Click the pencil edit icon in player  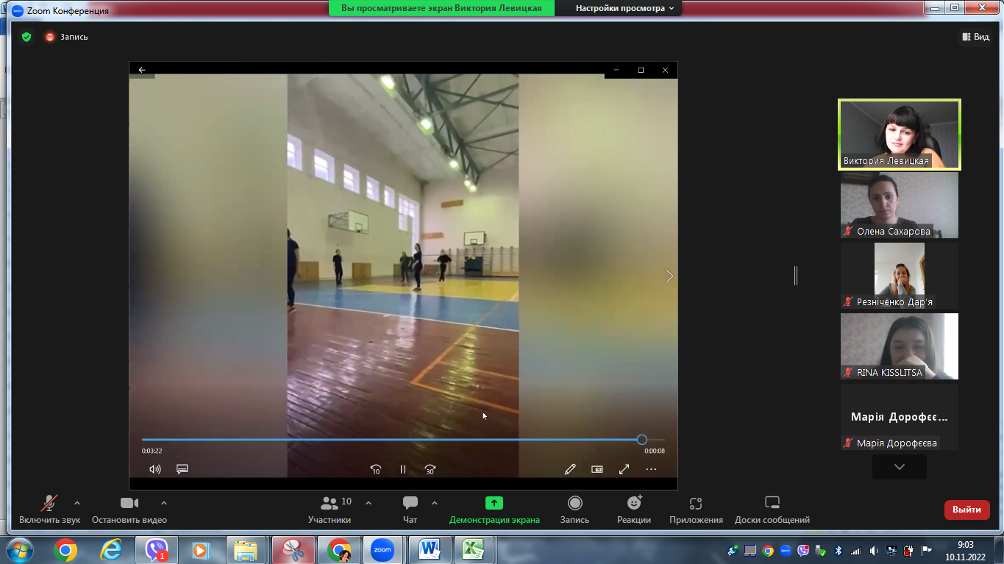click(x=570, y=469)
